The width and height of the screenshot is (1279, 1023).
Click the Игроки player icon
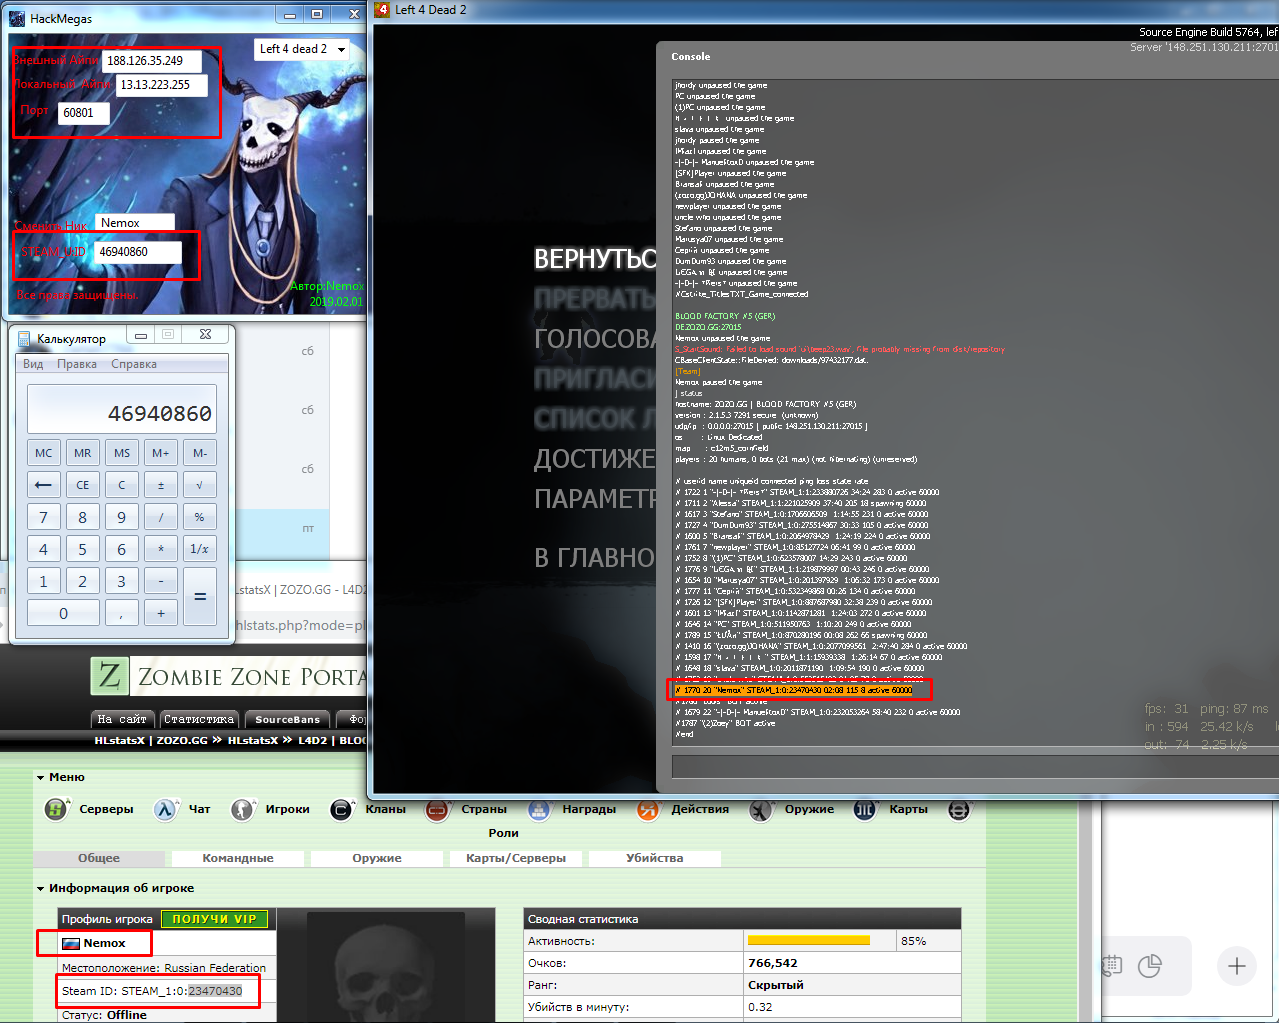pyautogui.click(x=242, y=809)
